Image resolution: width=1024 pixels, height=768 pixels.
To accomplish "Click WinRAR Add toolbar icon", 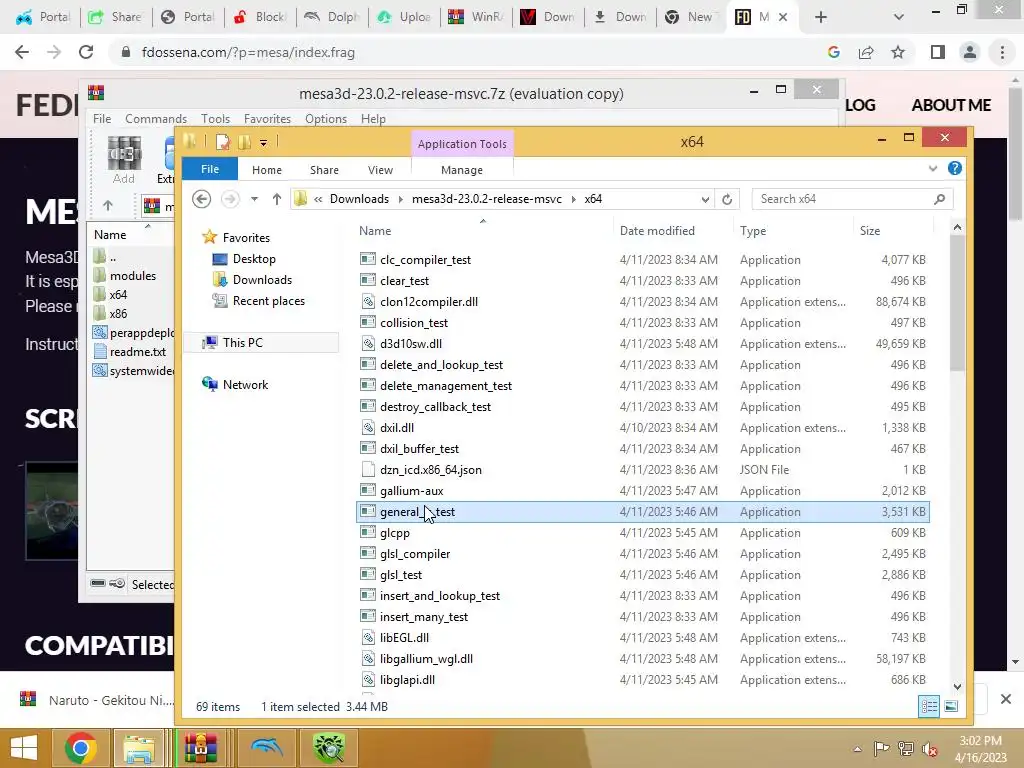I will 123,159.
